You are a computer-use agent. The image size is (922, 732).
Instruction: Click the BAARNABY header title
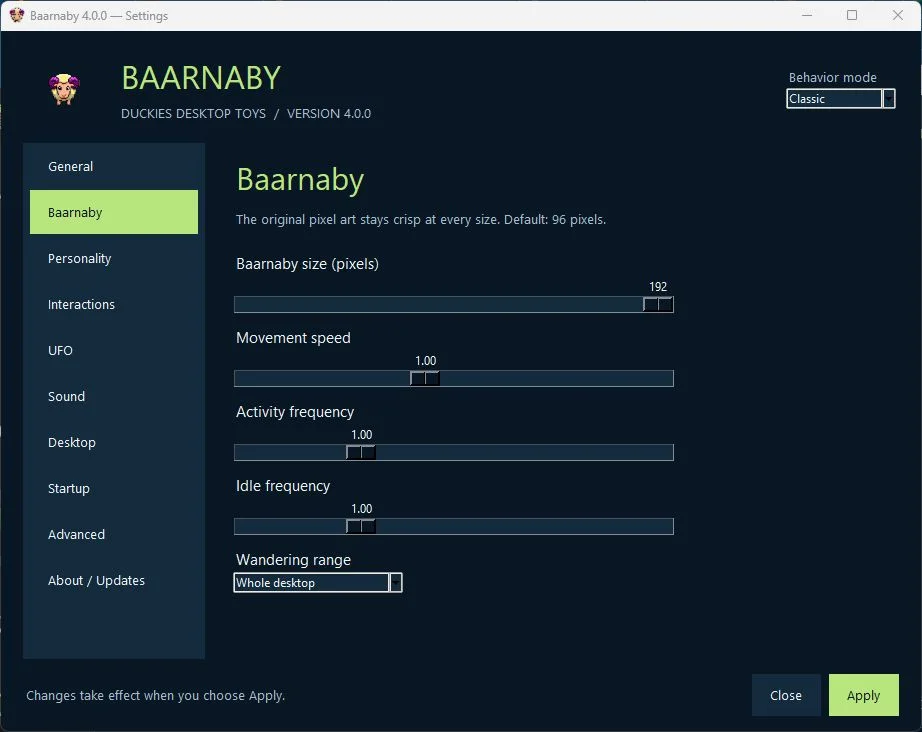201,78
